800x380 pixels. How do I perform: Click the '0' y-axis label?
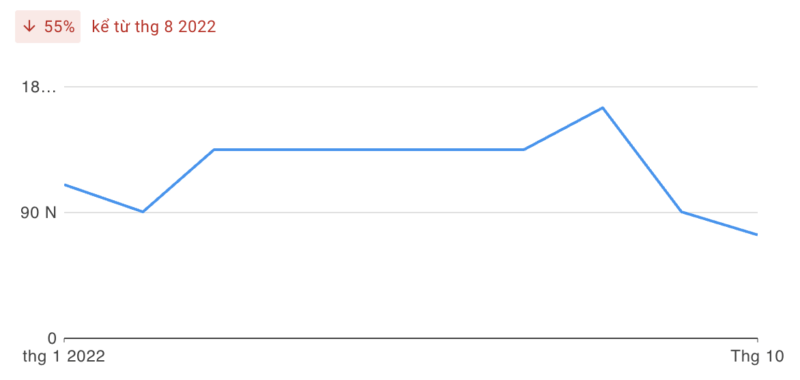(52, 338)
